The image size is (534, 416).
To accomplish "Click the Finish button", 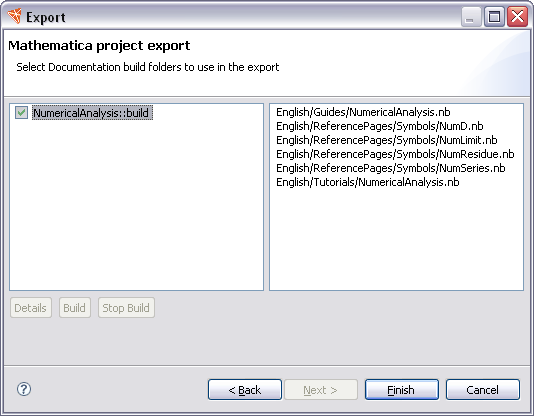I will click(x=402, y=390).
